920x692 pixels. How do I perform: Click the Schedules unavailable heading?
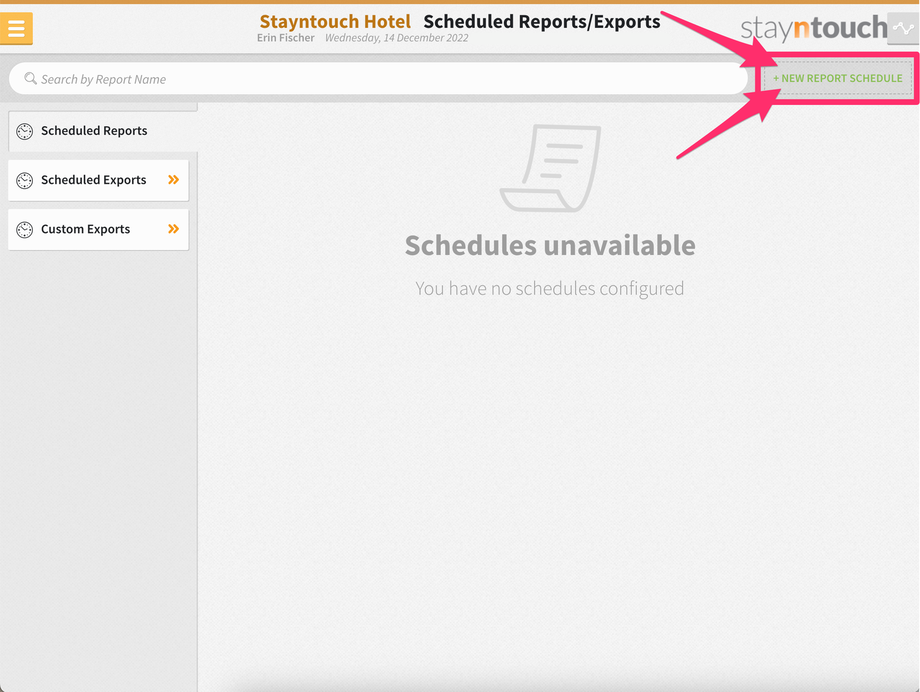point(550,245)
